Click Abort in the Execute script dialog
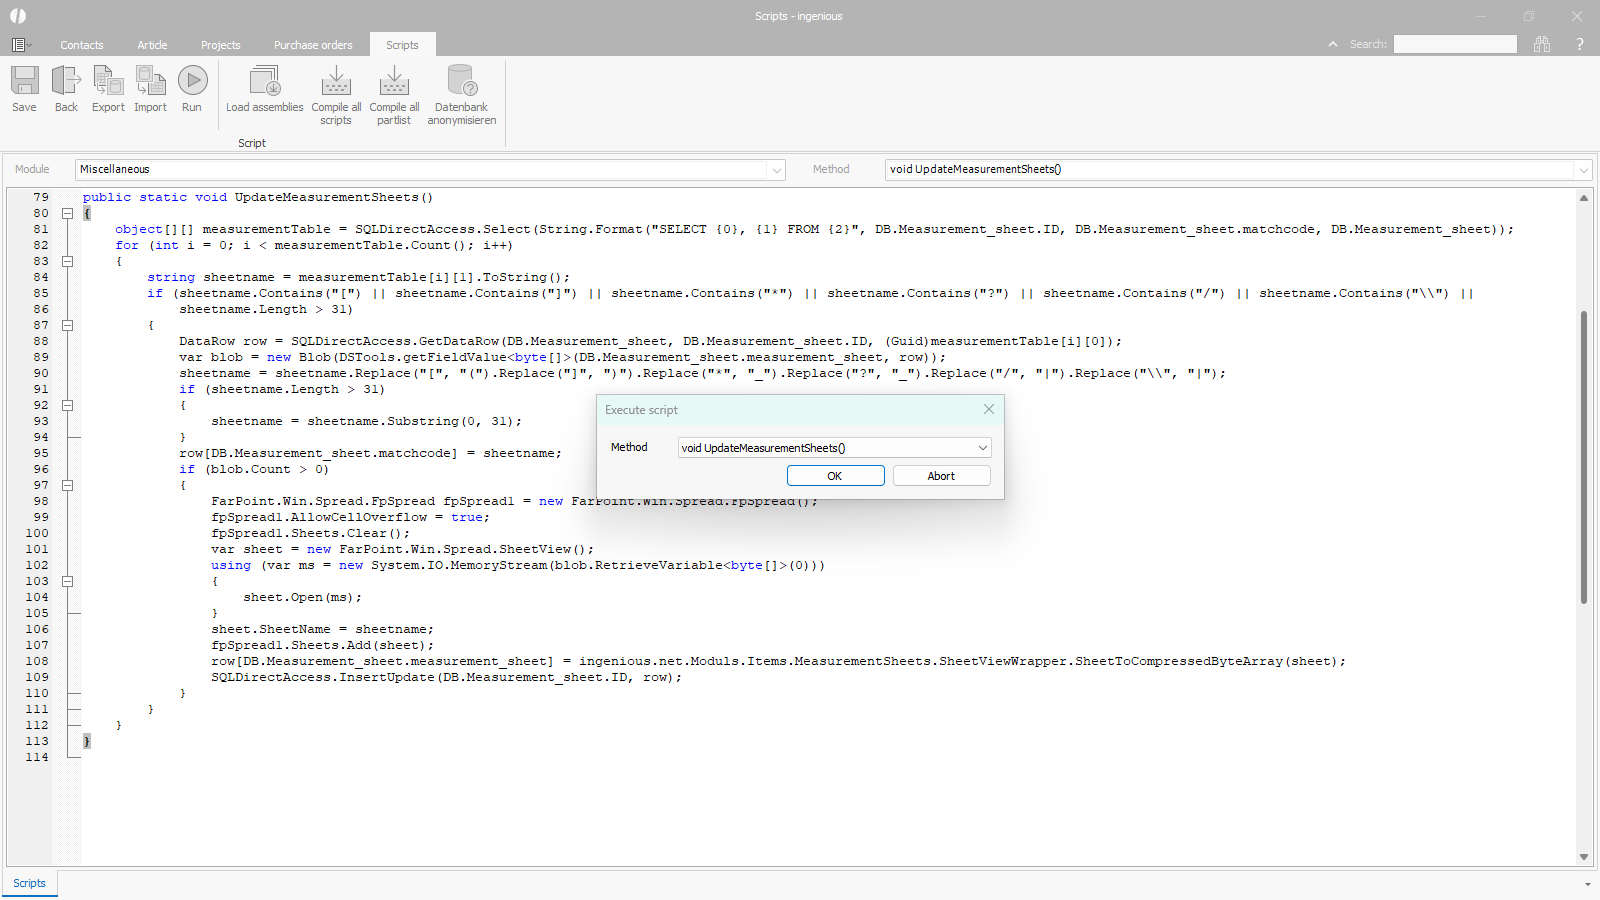 pos(941,476)
